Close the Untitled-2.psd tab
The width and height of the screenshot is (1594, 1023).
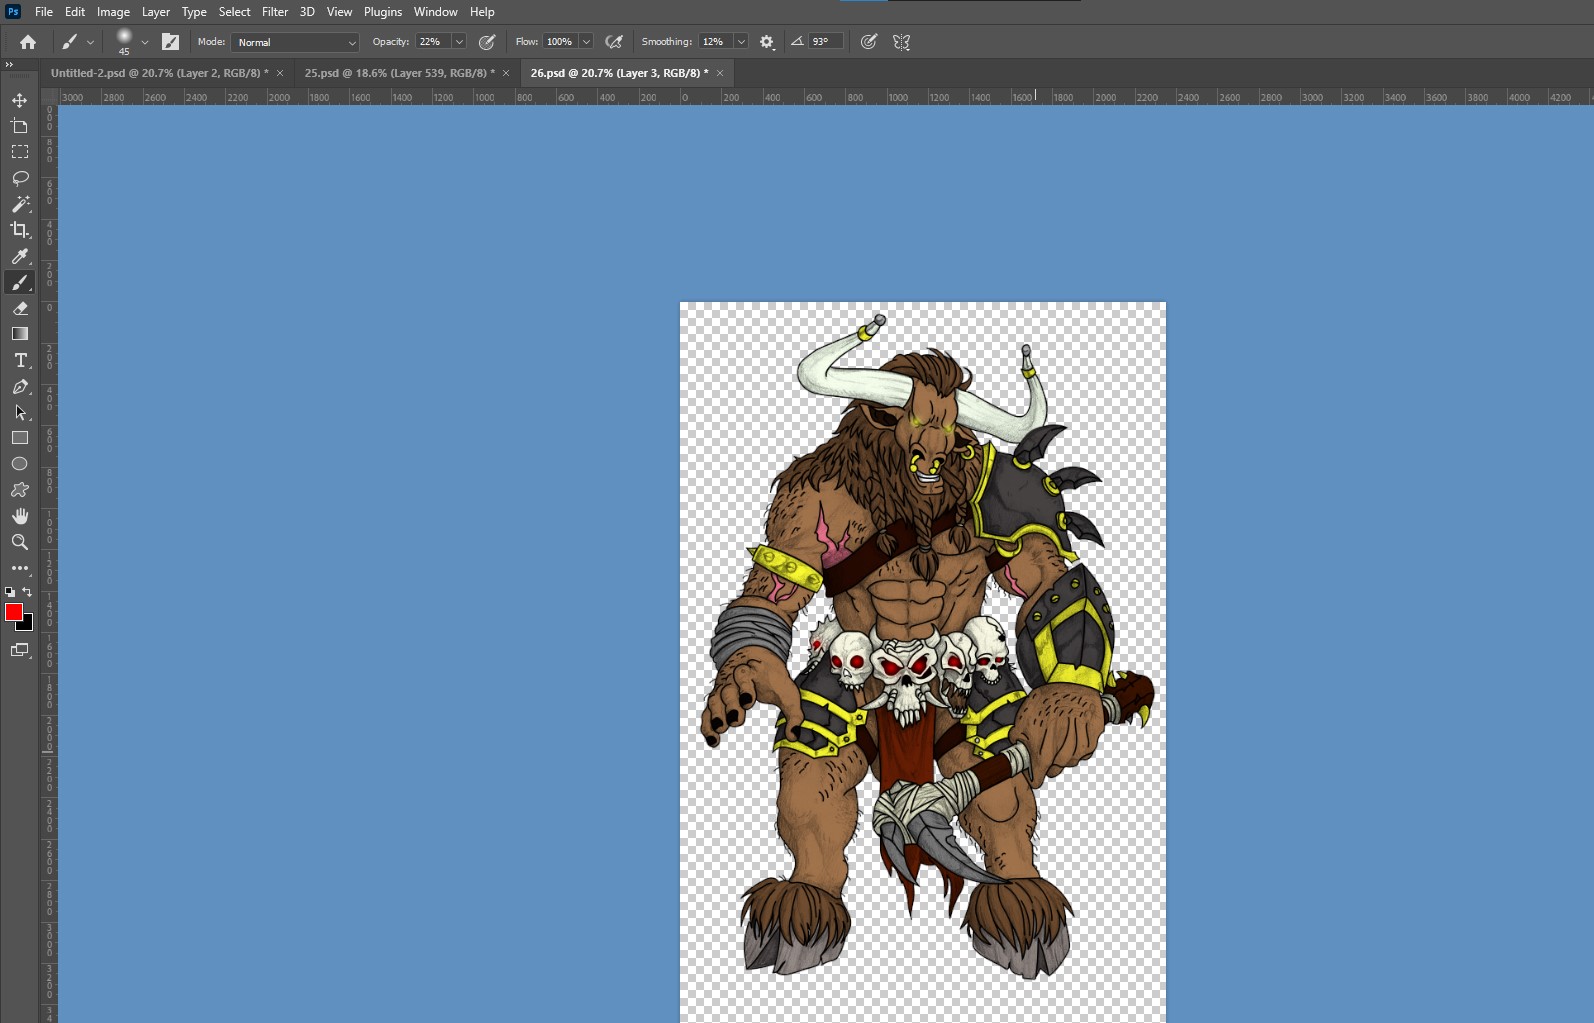280,73
